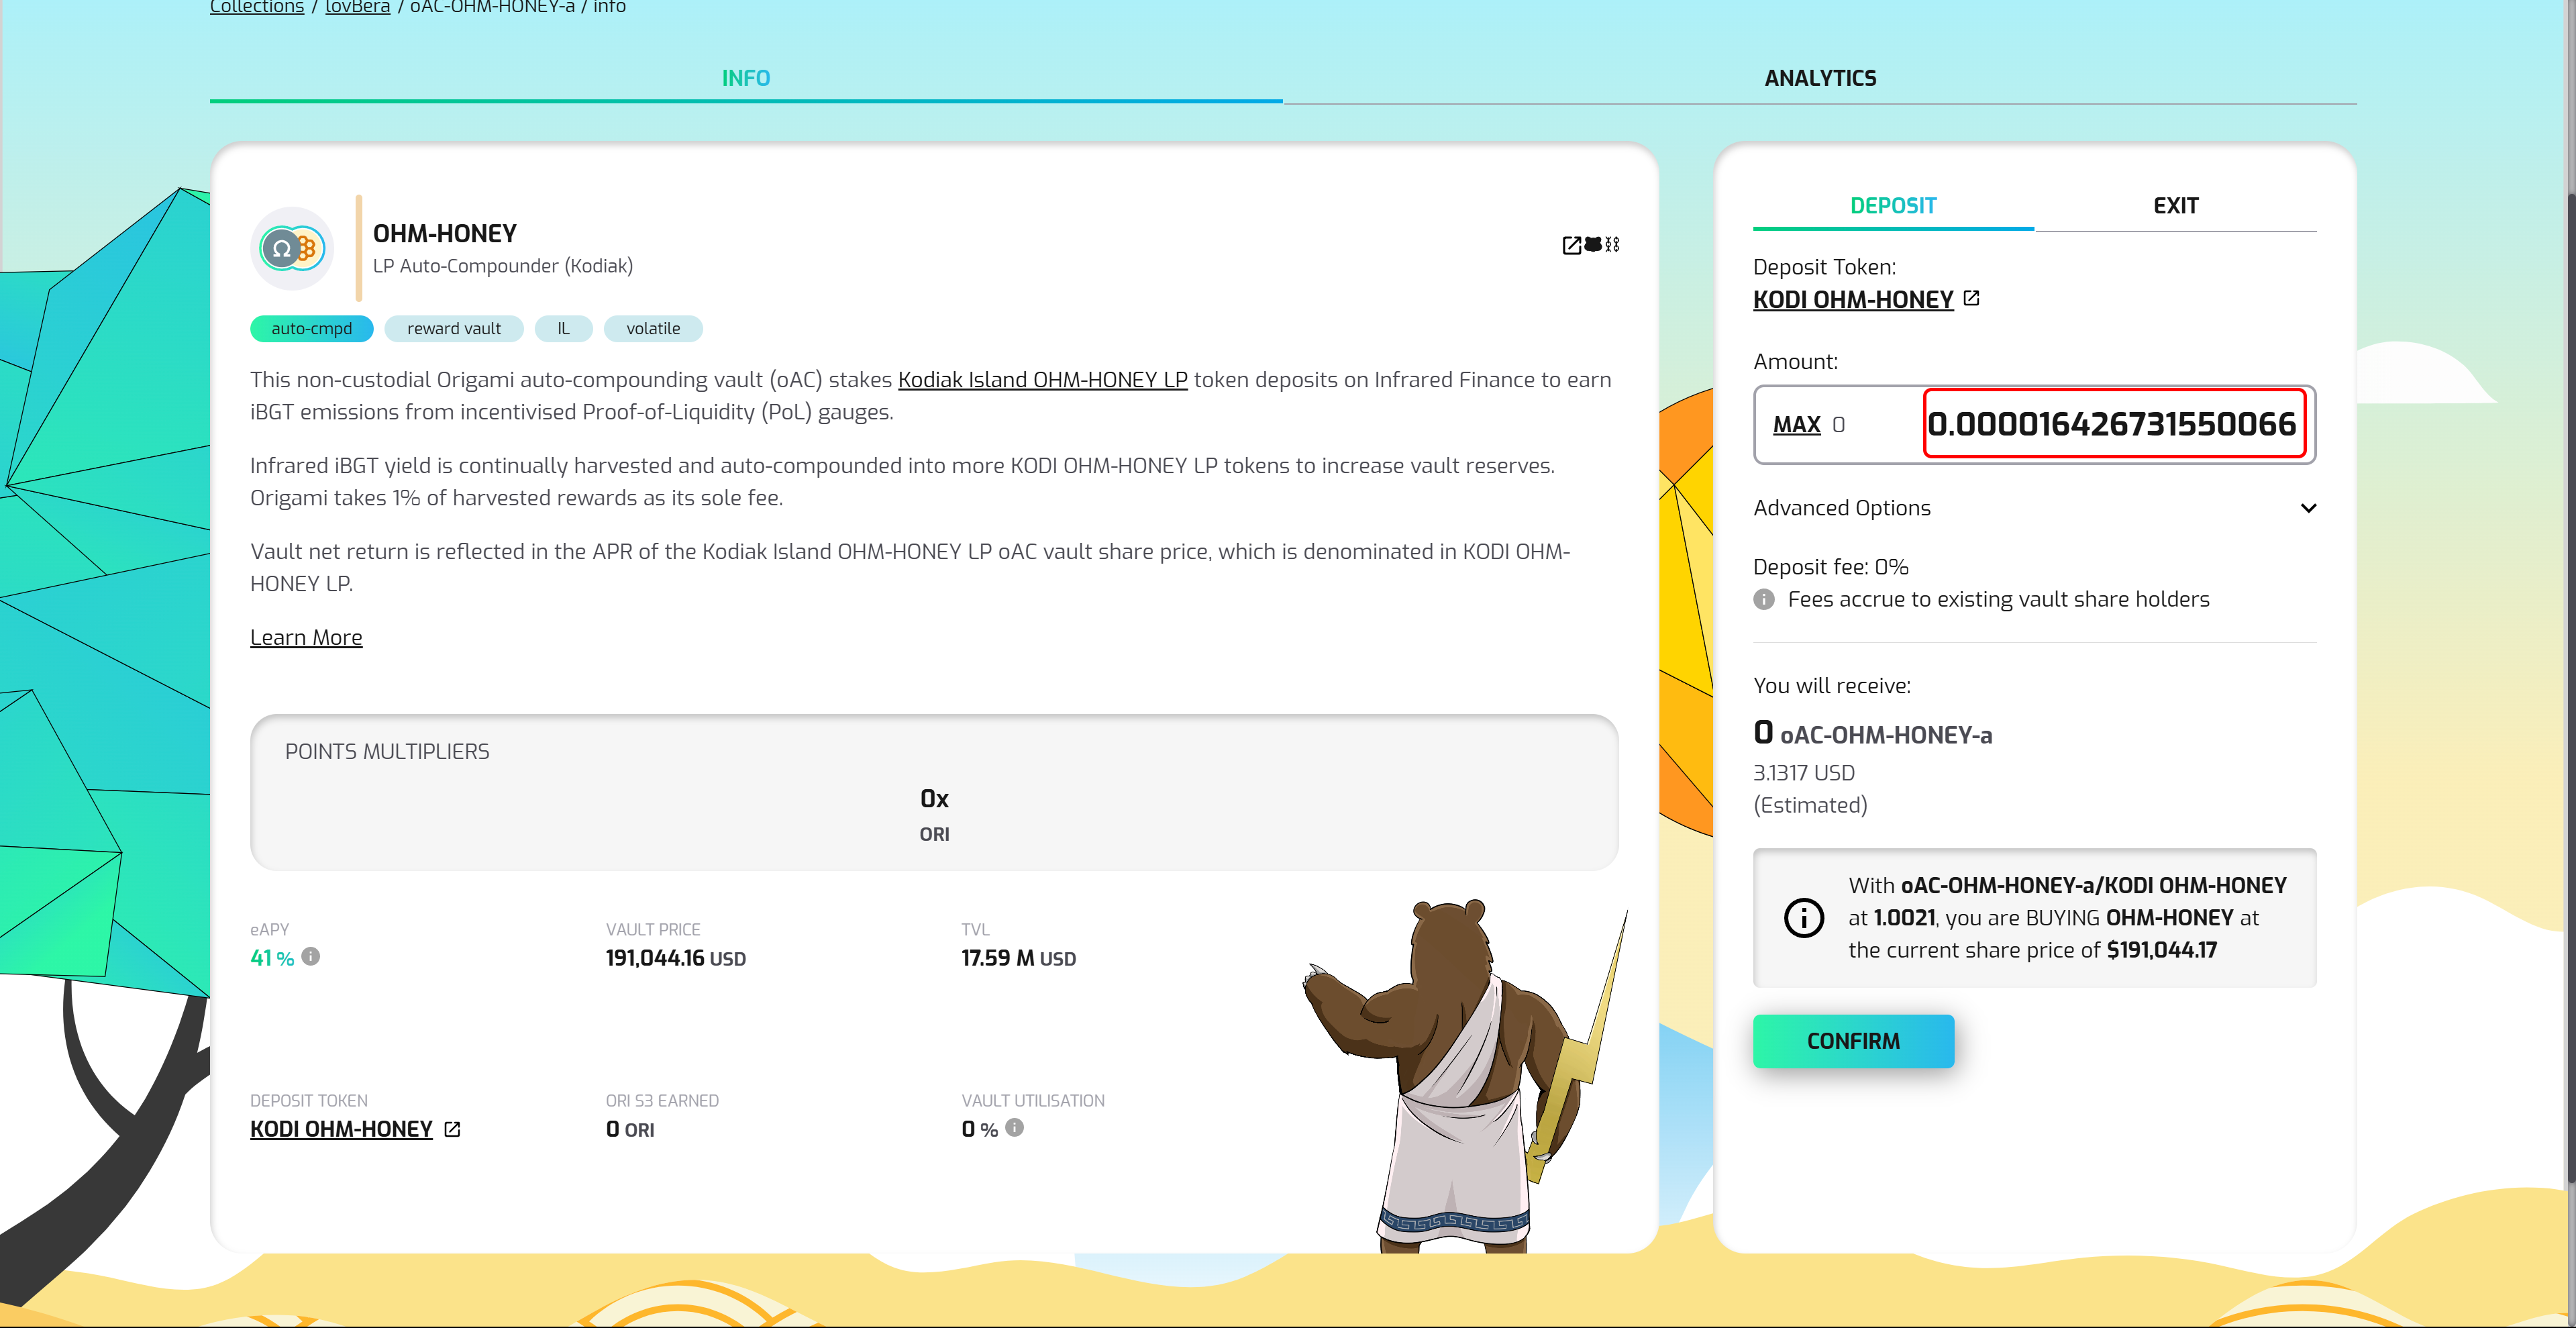The width and height of the screenshot is (2576, 1328).
Task: Click the eAPY info tooltip icon
Action: click(x=311, y=956)
